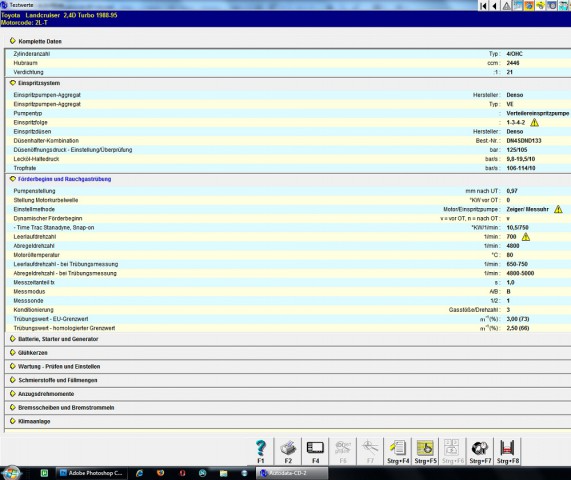Expand the Klimaanlage section
This screenshot has width=571, height=480.
click(x=13, y=421)
